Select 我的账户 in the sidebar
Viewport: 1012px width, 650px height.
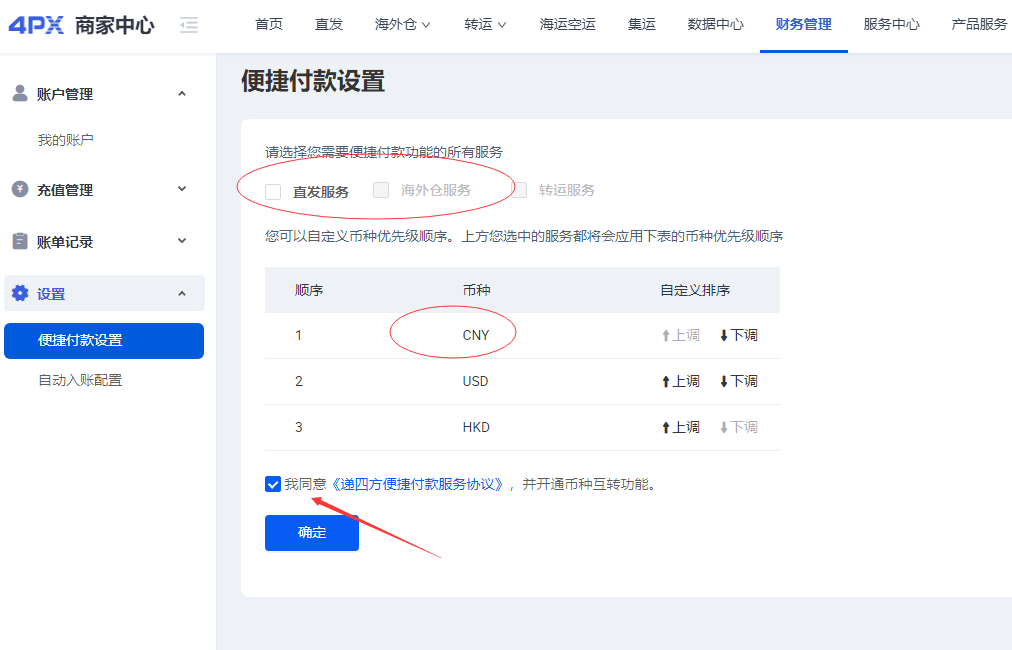coord(65,140)
